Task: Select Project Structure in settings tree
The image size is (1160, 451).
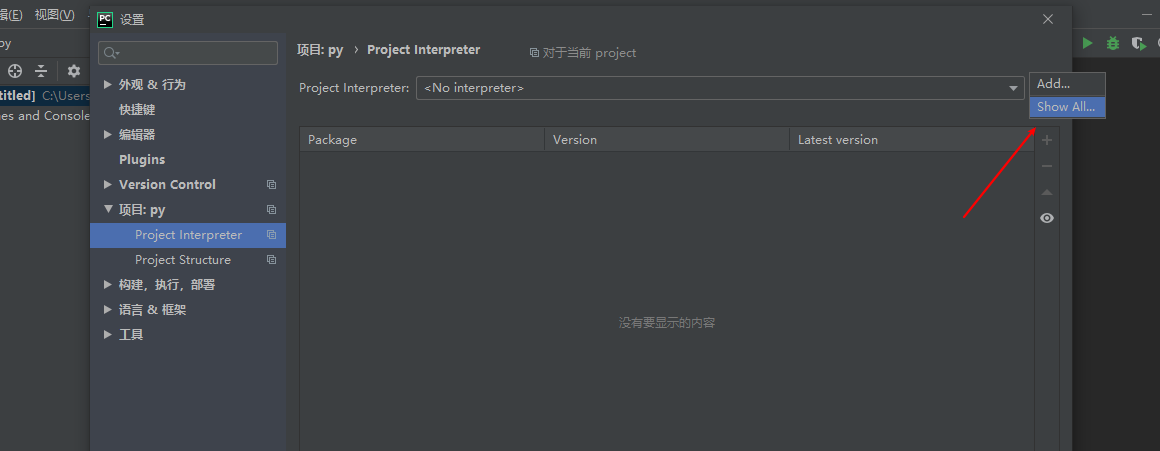Action: pos(183,260)
